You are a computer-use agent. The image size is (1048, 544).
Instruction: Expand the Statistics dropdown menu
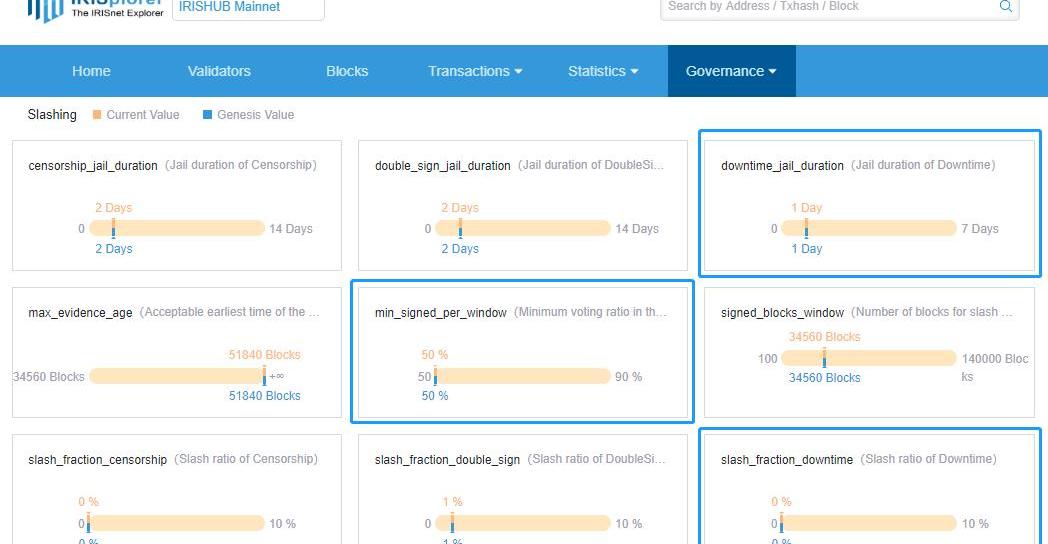point(602,71)
